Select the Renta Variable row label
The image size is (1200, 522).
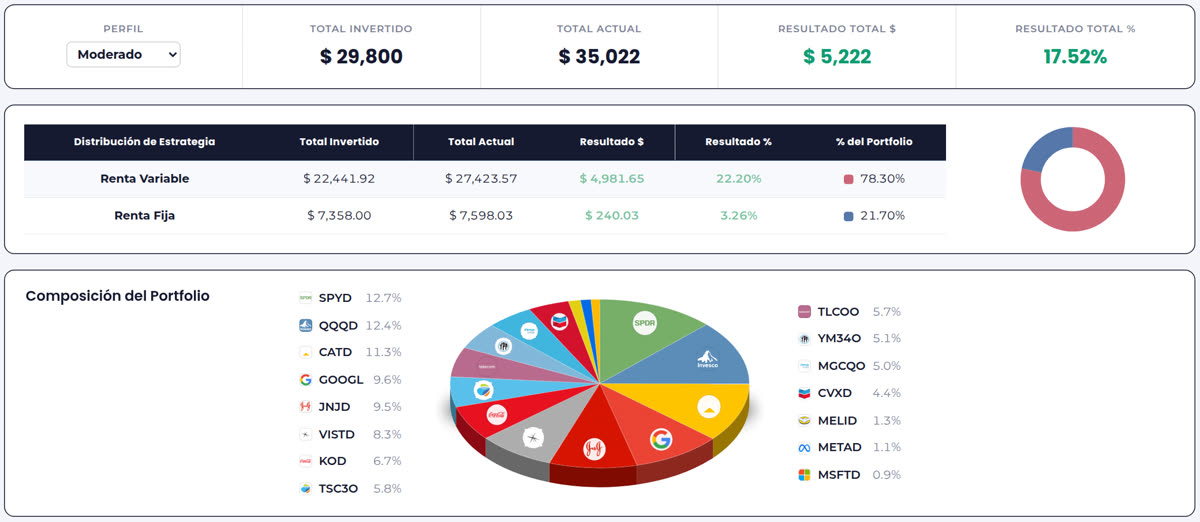[x=145, y=179]
